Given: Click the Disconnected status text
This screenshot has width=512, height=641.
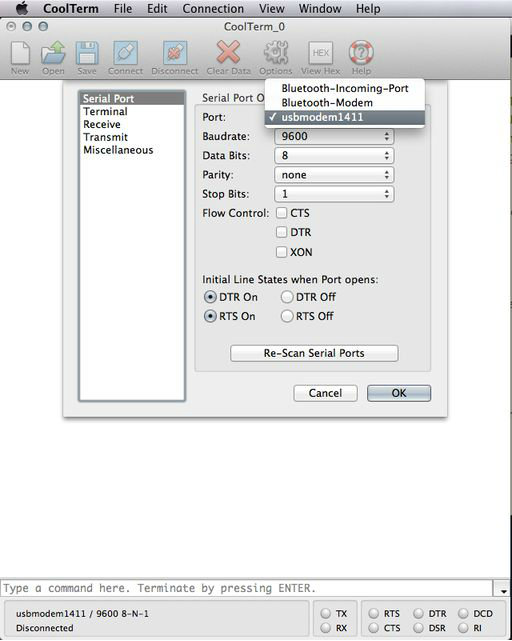Looking at the screenshot, I should click(x=45, y=628).
